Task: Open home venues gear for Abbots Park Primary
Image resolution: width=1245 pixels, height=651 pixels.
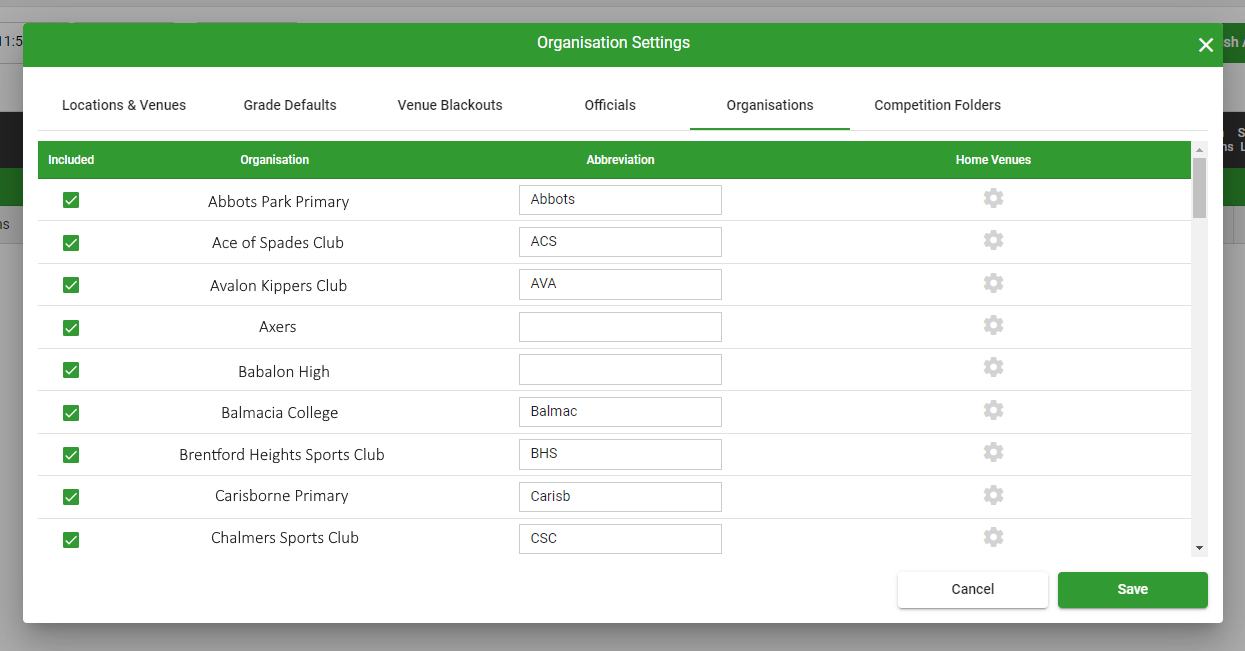Action: pos(993,198)
